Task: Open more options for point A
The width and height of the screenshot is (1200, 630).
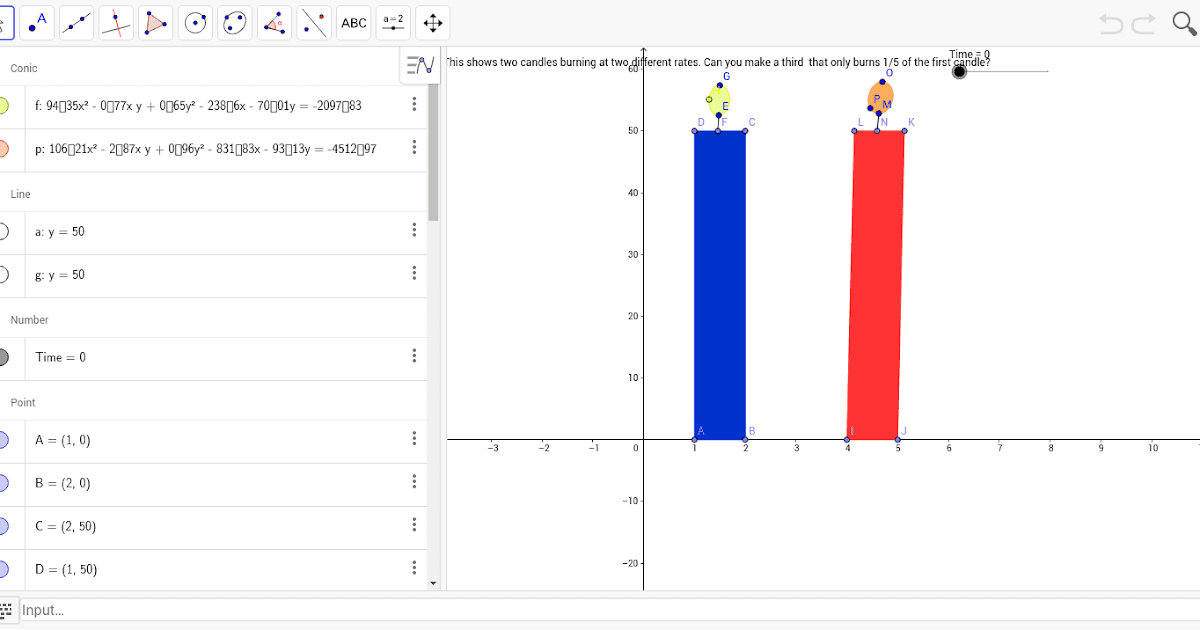Action: pyautogui.click(x=414, y=439)
